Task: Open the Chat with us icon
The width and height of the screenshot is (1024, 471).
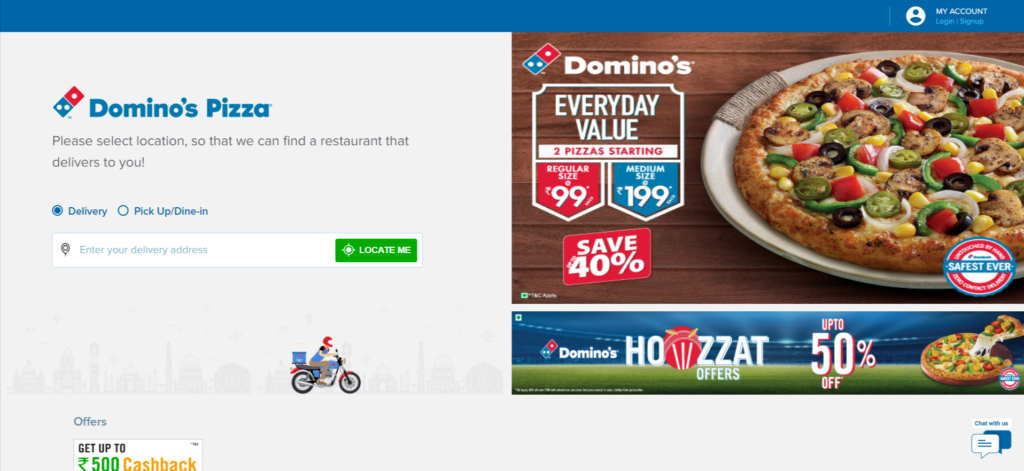Action: 991,444
